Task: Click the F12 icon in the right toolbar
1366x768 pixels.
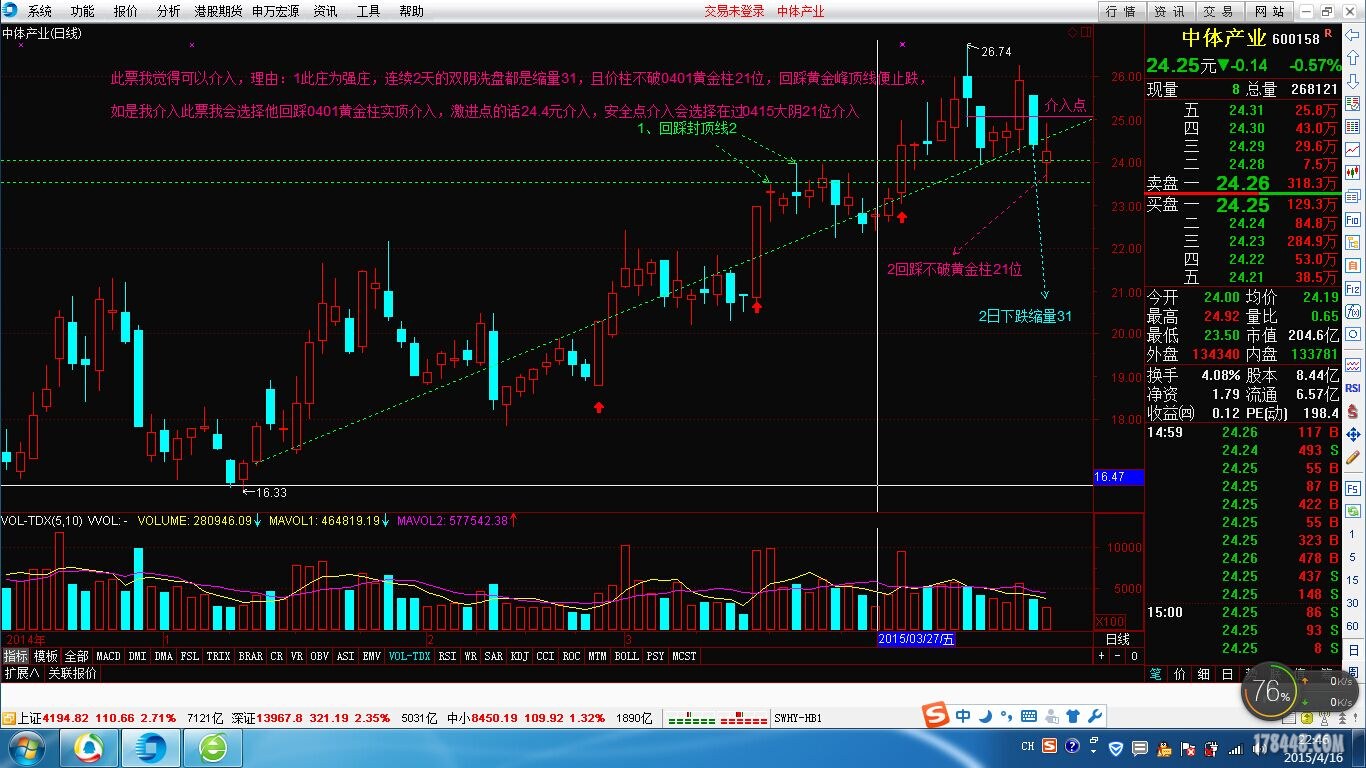Action: pyautogui.click(x=1352, y=289)
